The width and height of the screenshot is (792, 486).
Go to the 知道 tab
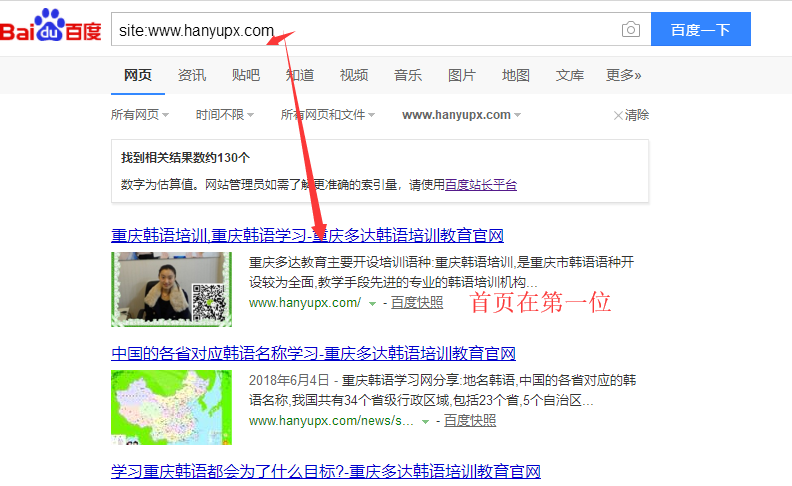click(x=300, y=75)
